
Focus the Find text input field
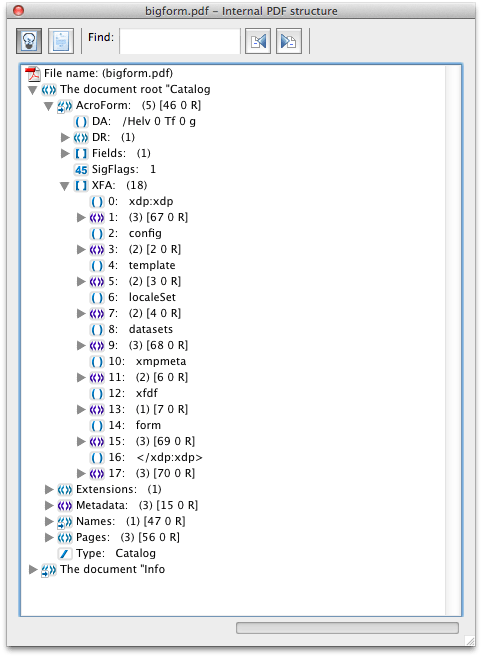point(180,41)
